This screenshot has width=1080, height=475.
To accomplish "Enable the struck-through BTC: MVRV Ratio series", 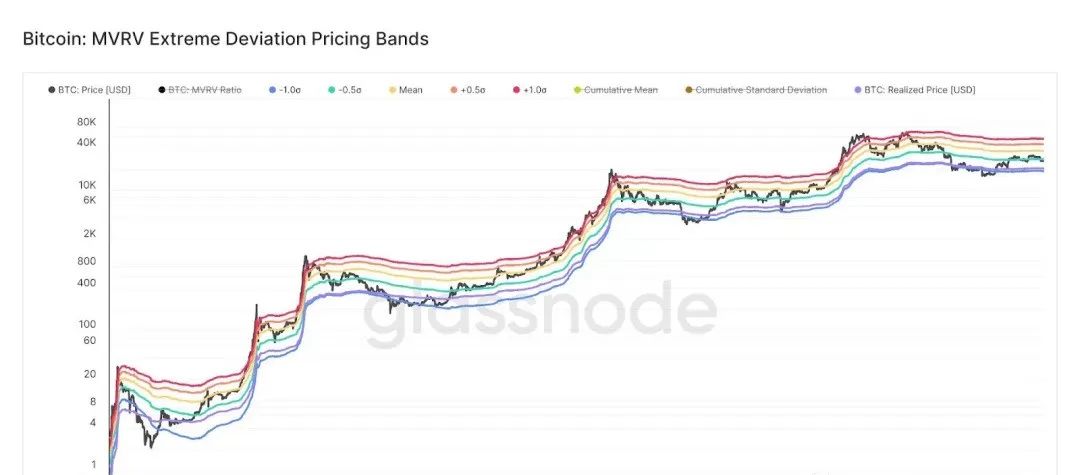I will tap(205, 90).
